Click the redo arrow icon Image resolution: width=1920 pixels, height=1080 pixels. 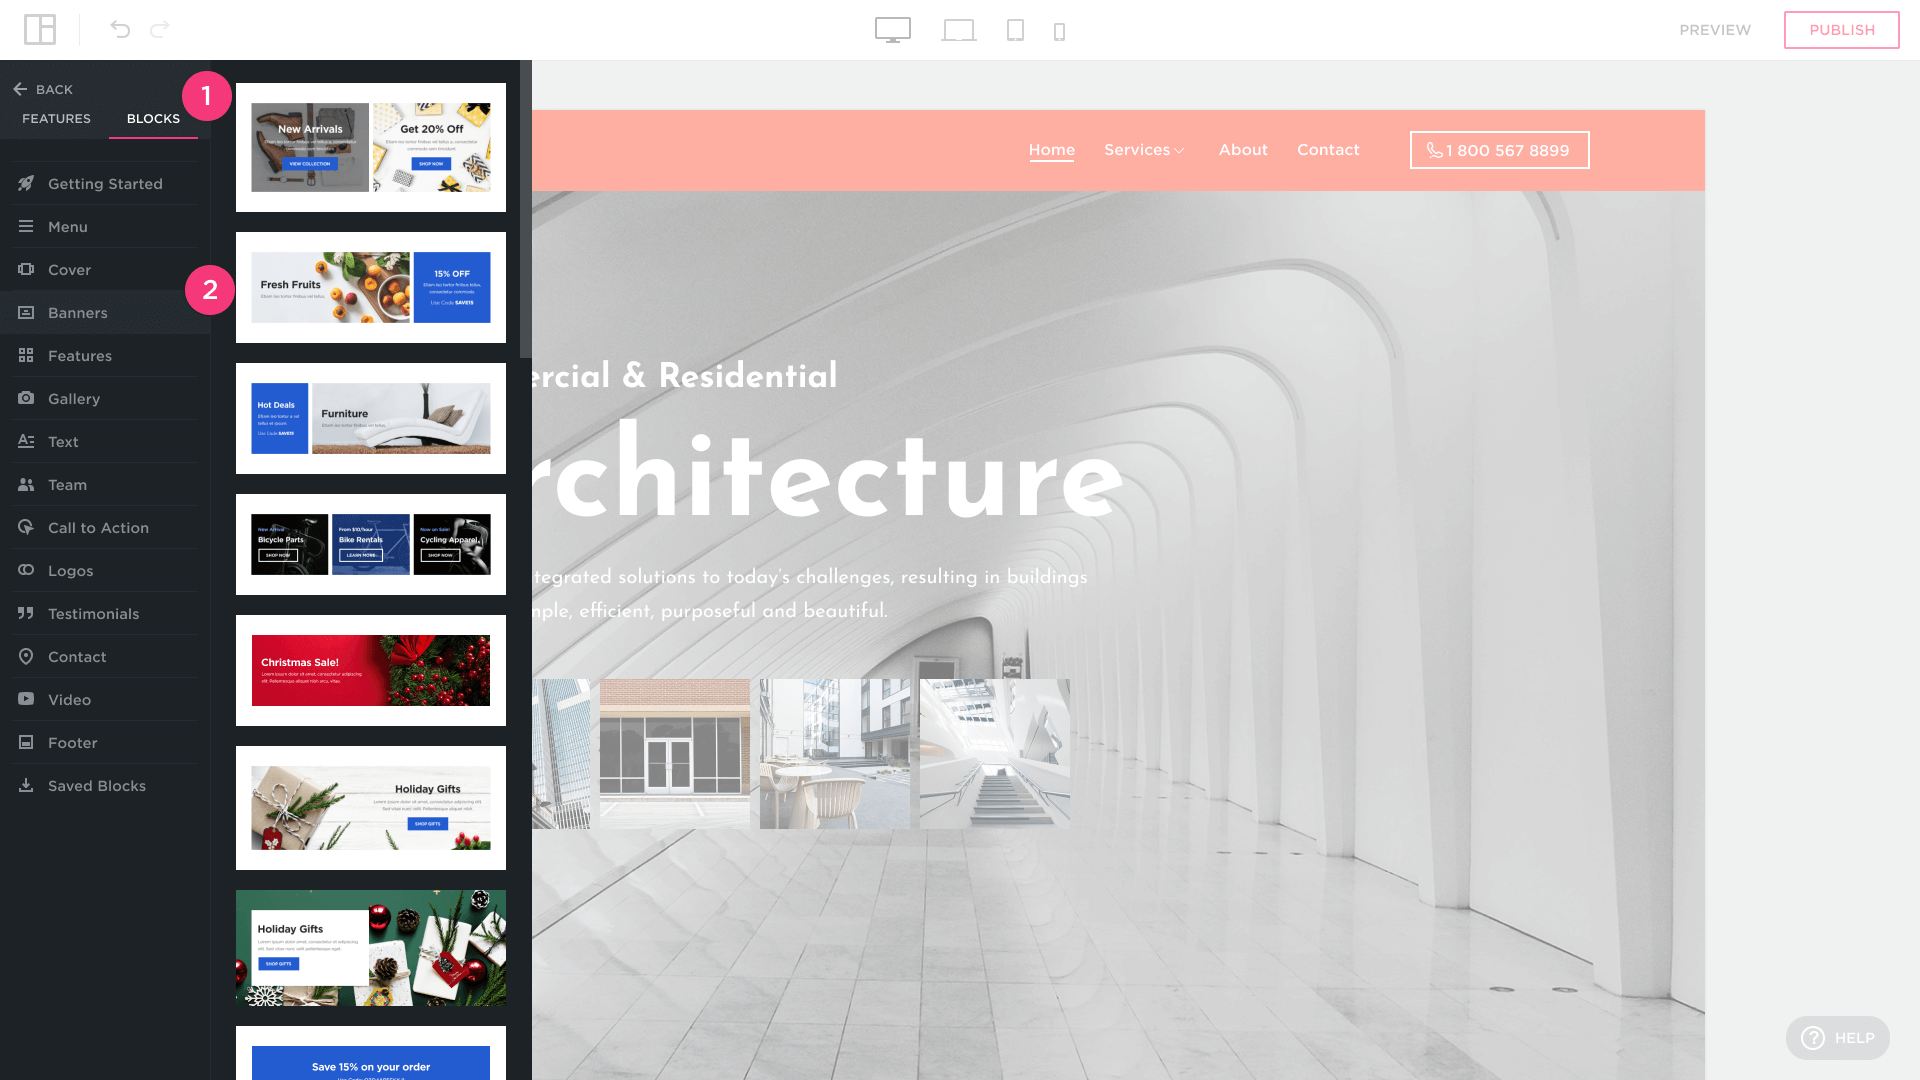click(x=160, y=30)
